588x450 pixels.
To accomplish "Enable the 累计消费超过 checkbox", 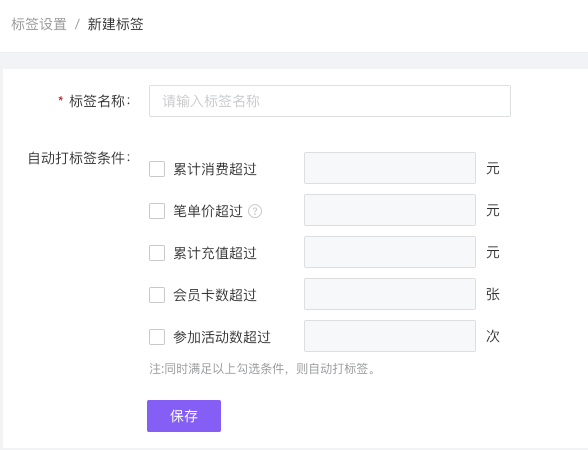I will click(x=157, y=169).
